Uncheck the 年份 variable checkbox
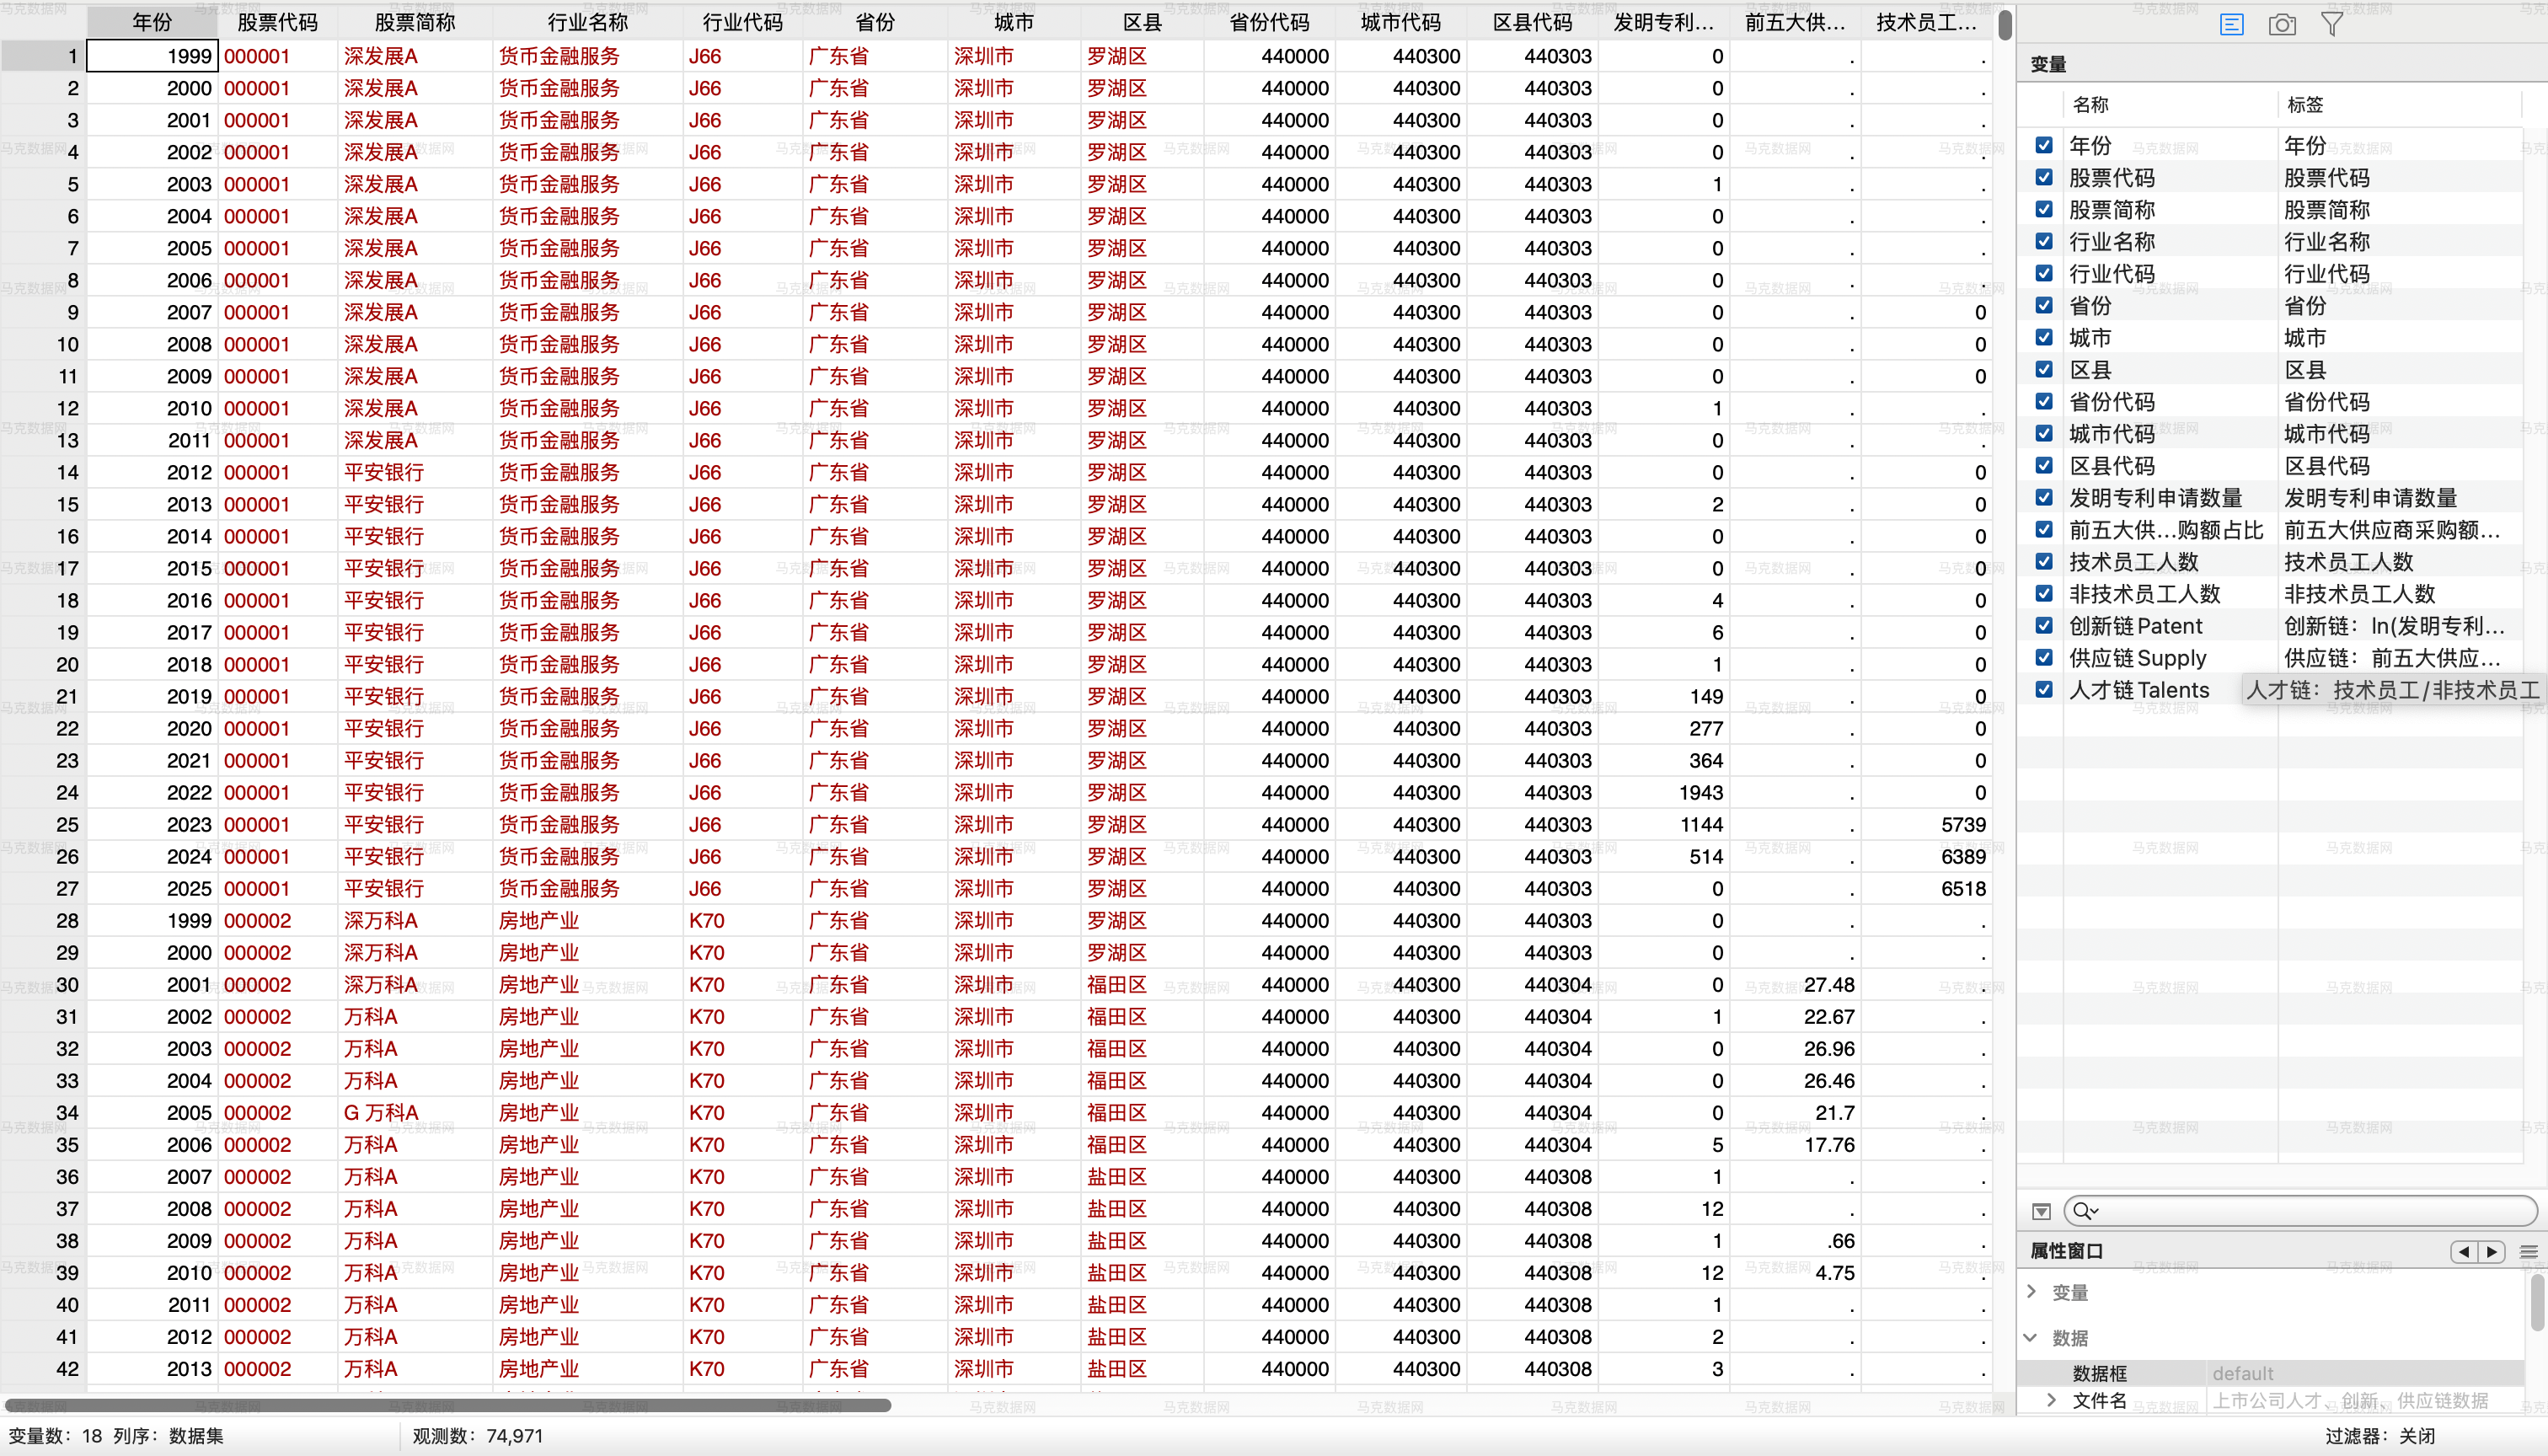 click(2044, 145)
